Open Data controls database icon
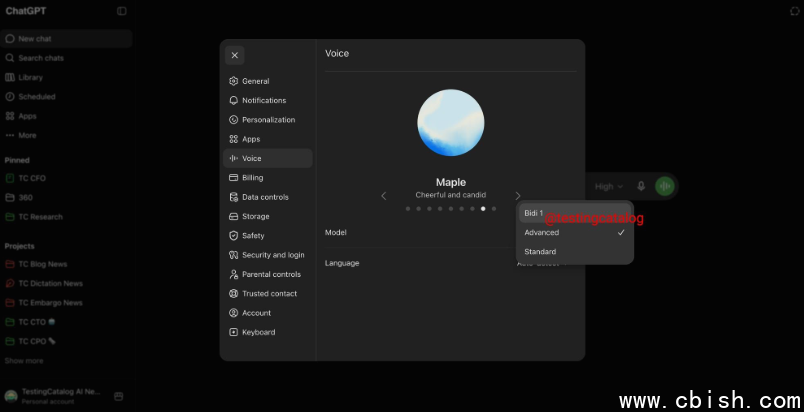The height and width of the screenshot is (412, 804). click(233, 197)
